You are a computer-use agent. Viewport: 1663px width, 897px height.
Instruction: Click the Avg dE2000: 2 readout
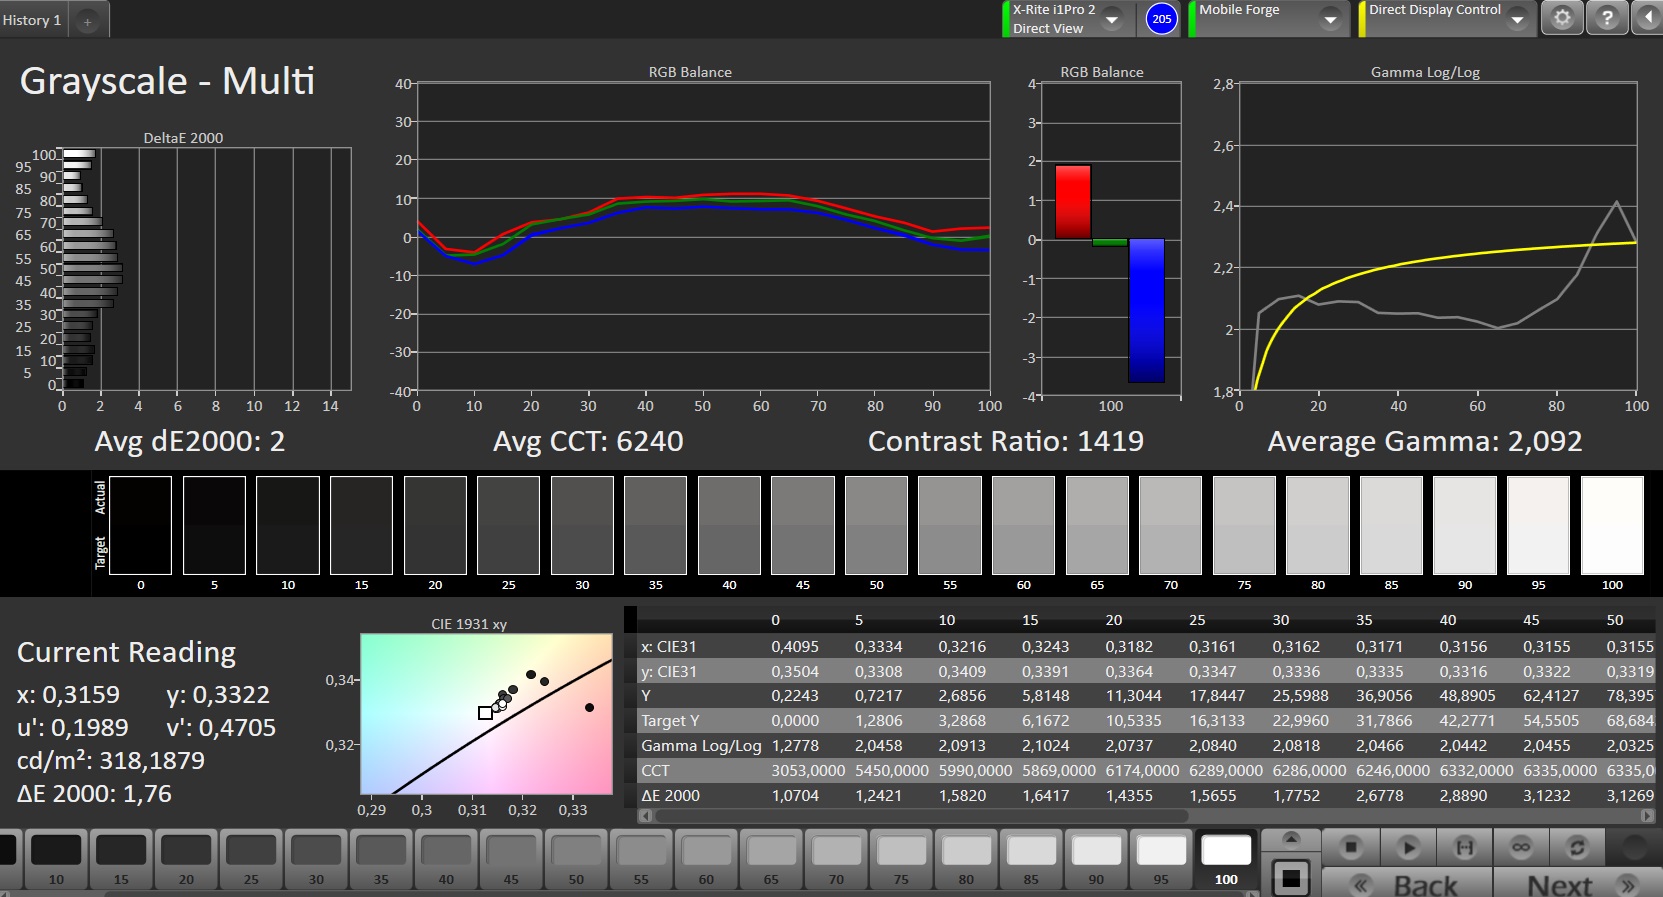click(190, 441)
